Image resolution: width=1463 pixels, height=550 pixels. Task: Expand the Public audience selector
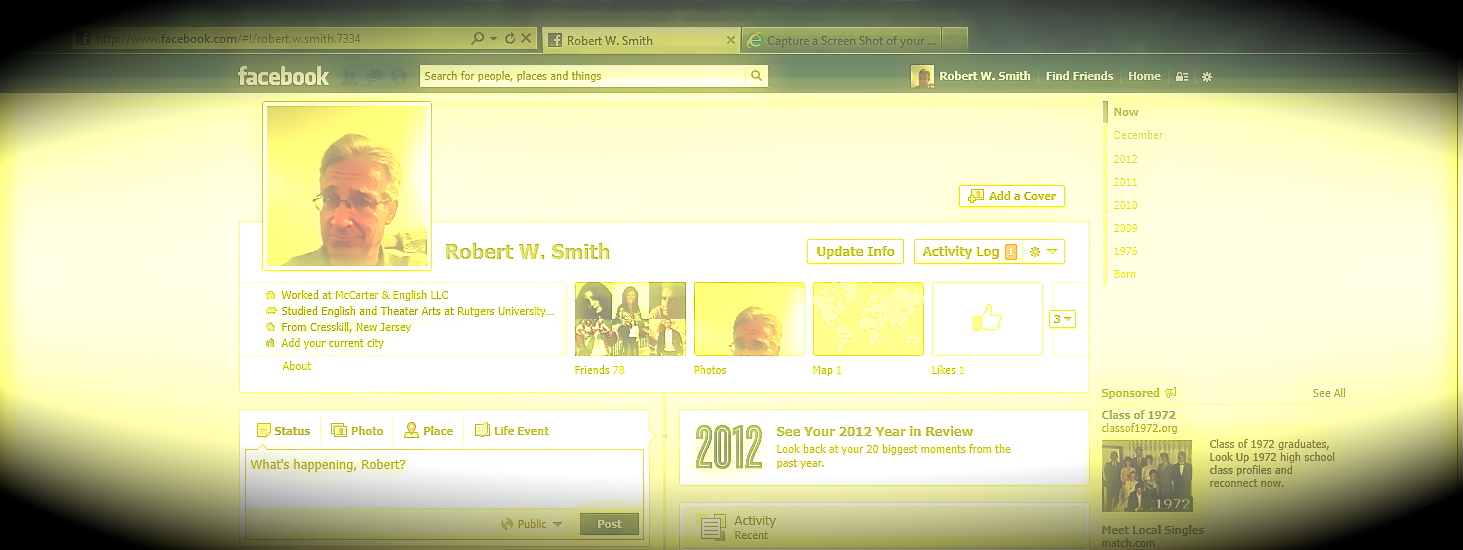[x=532, y=524]
